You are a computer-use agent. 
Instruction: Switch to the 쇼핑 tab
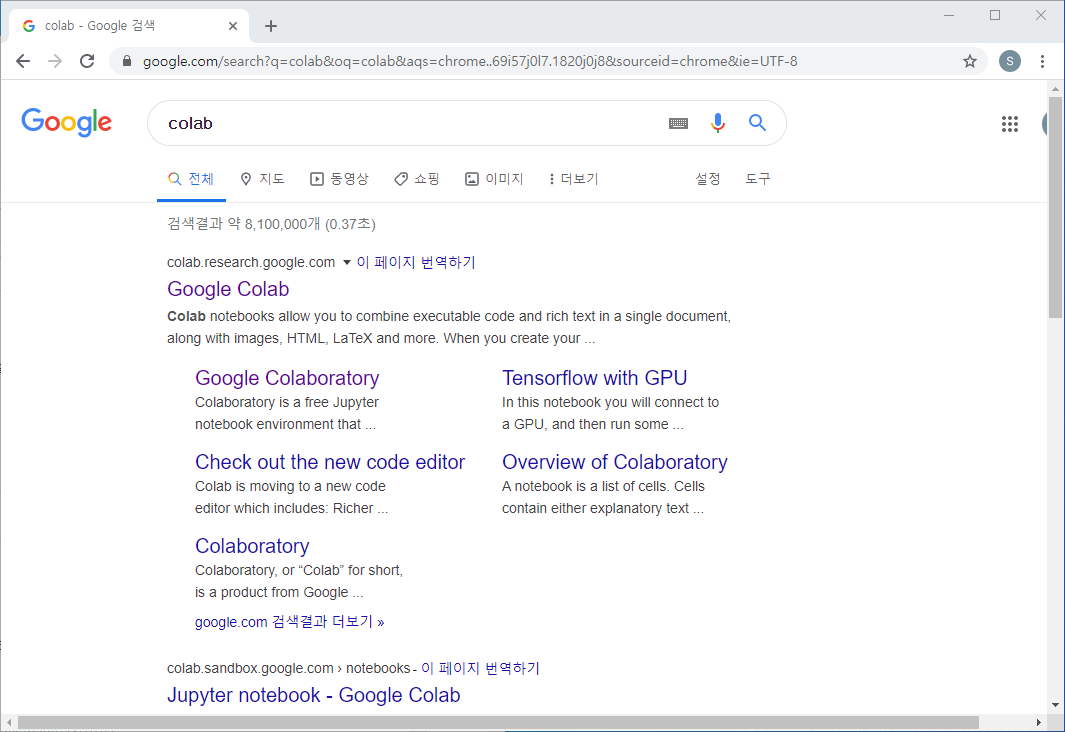coord(416,179)
